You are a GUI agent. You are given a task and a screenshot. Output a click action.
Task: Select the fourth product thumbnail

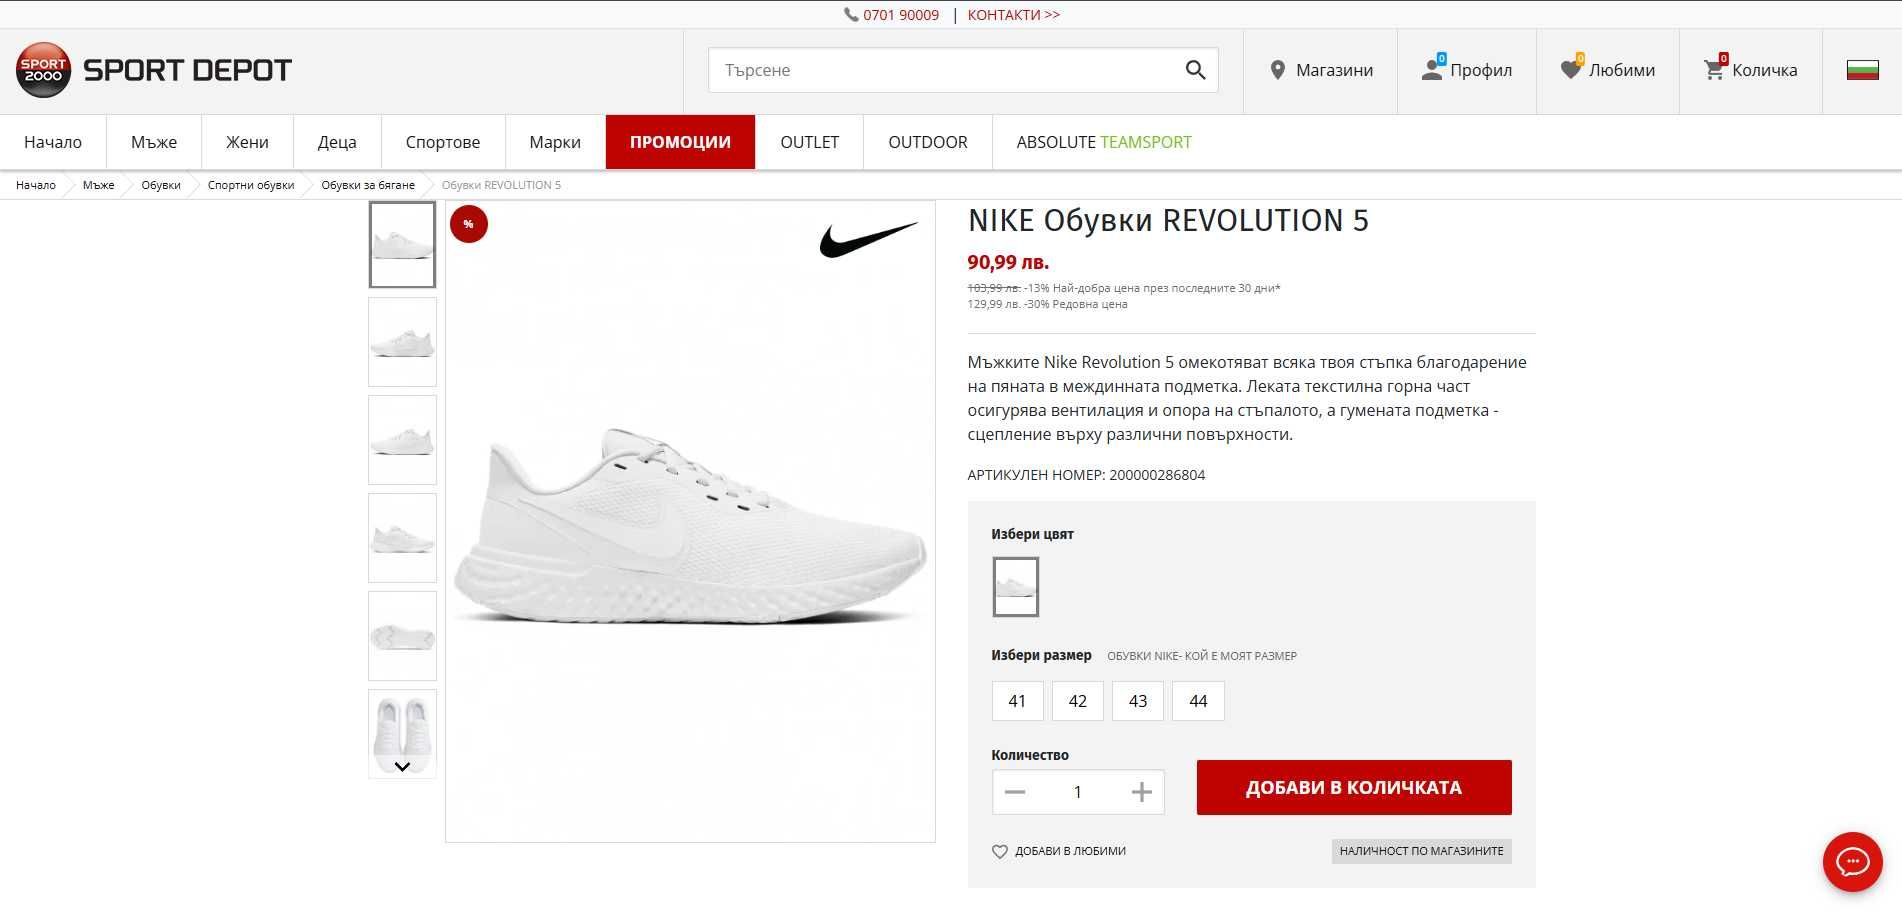point(402,538)
